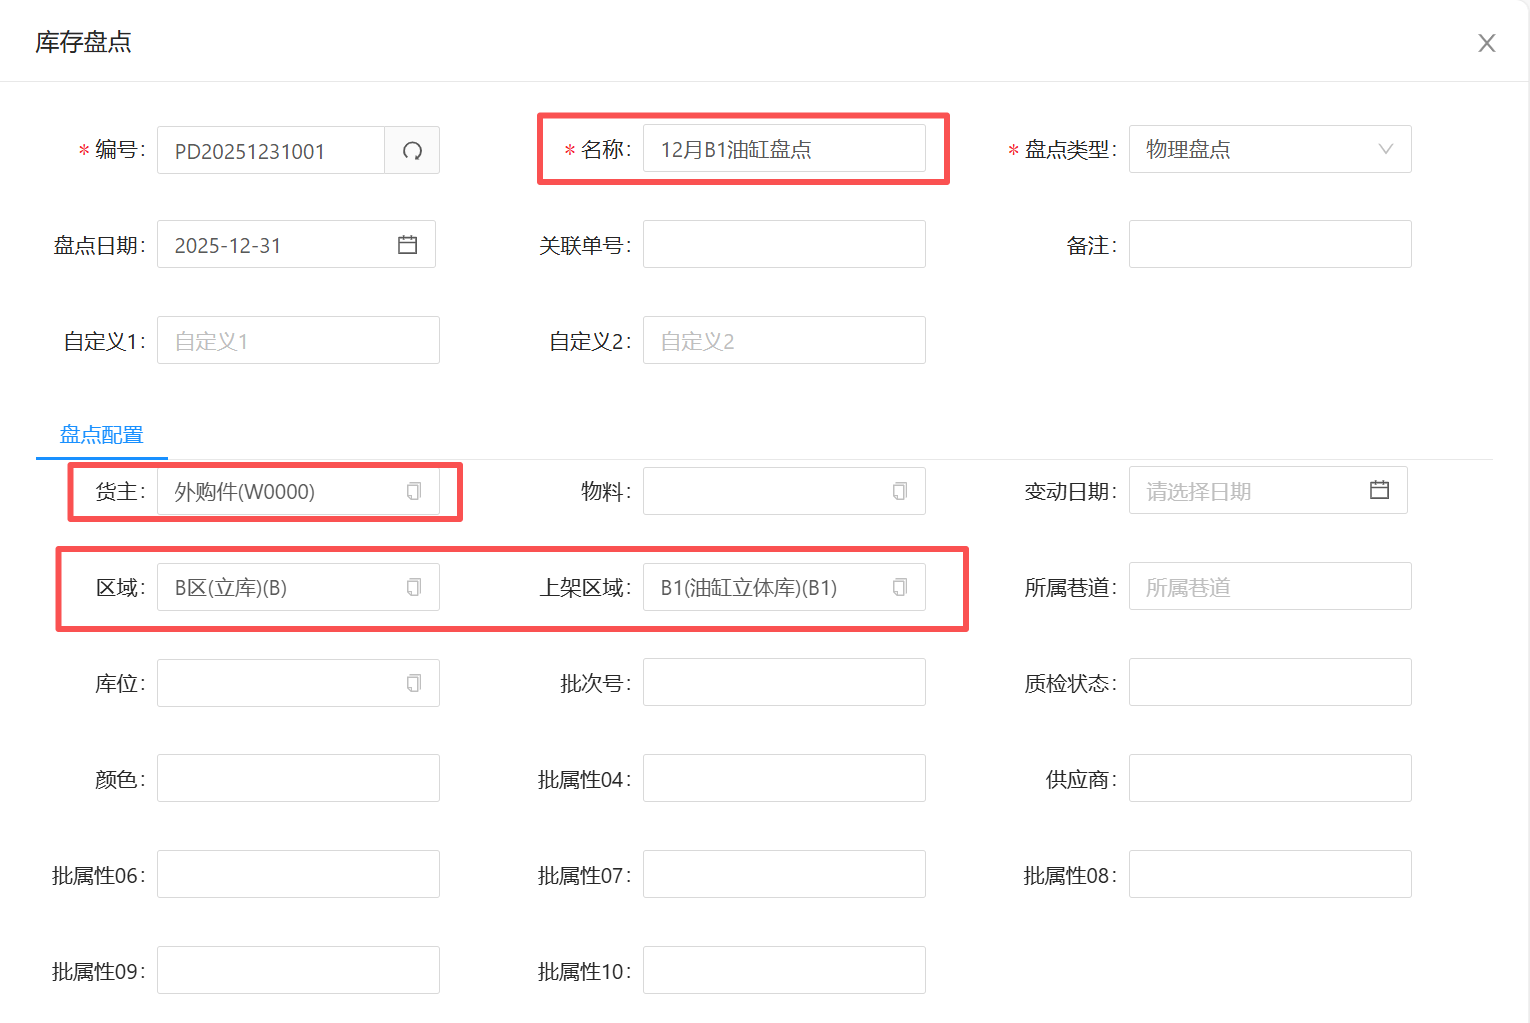
Task: Click the picker icon in 区域 field
Action: pyautogui.click(x=414, y=587)
